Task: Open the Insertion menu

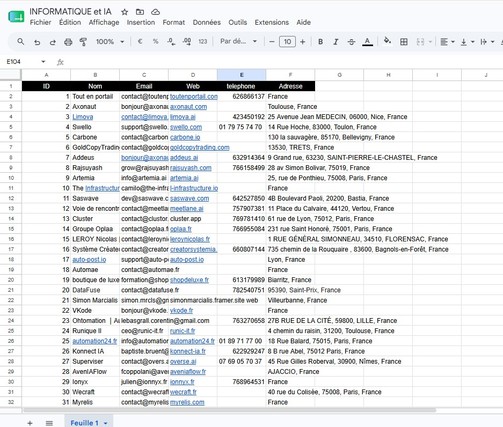Action: pos(141,22)
